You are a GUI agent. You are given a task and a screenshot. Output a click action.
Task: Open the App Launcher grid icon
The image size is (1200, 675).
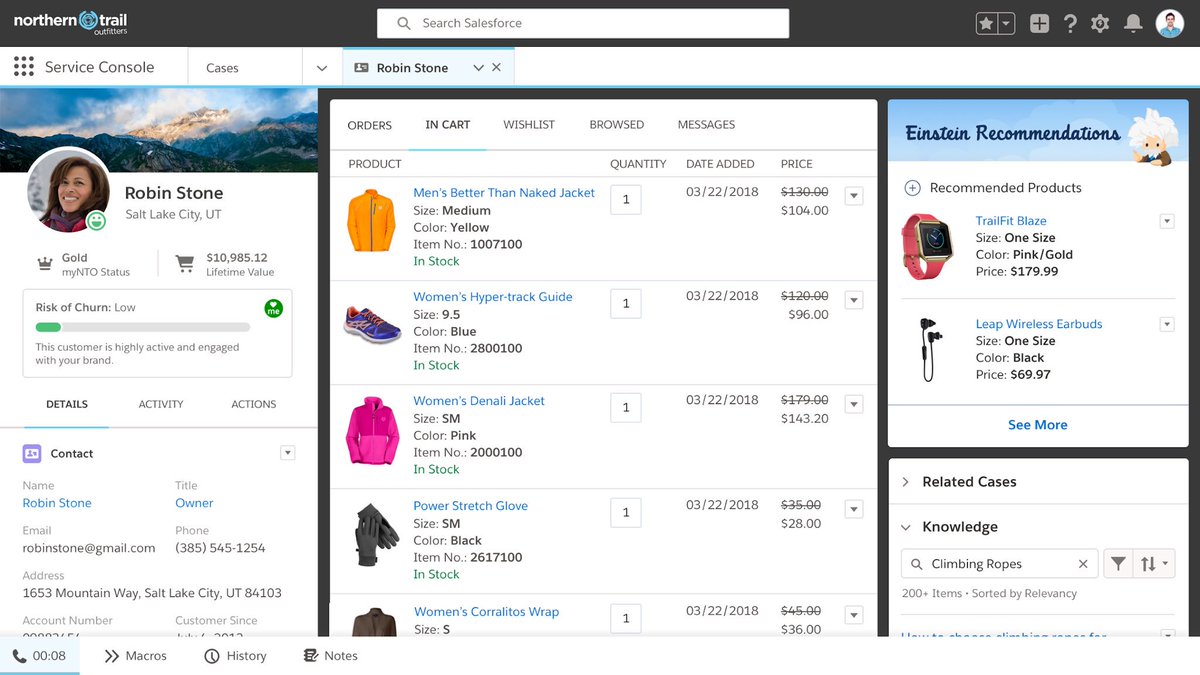[23, 67]
